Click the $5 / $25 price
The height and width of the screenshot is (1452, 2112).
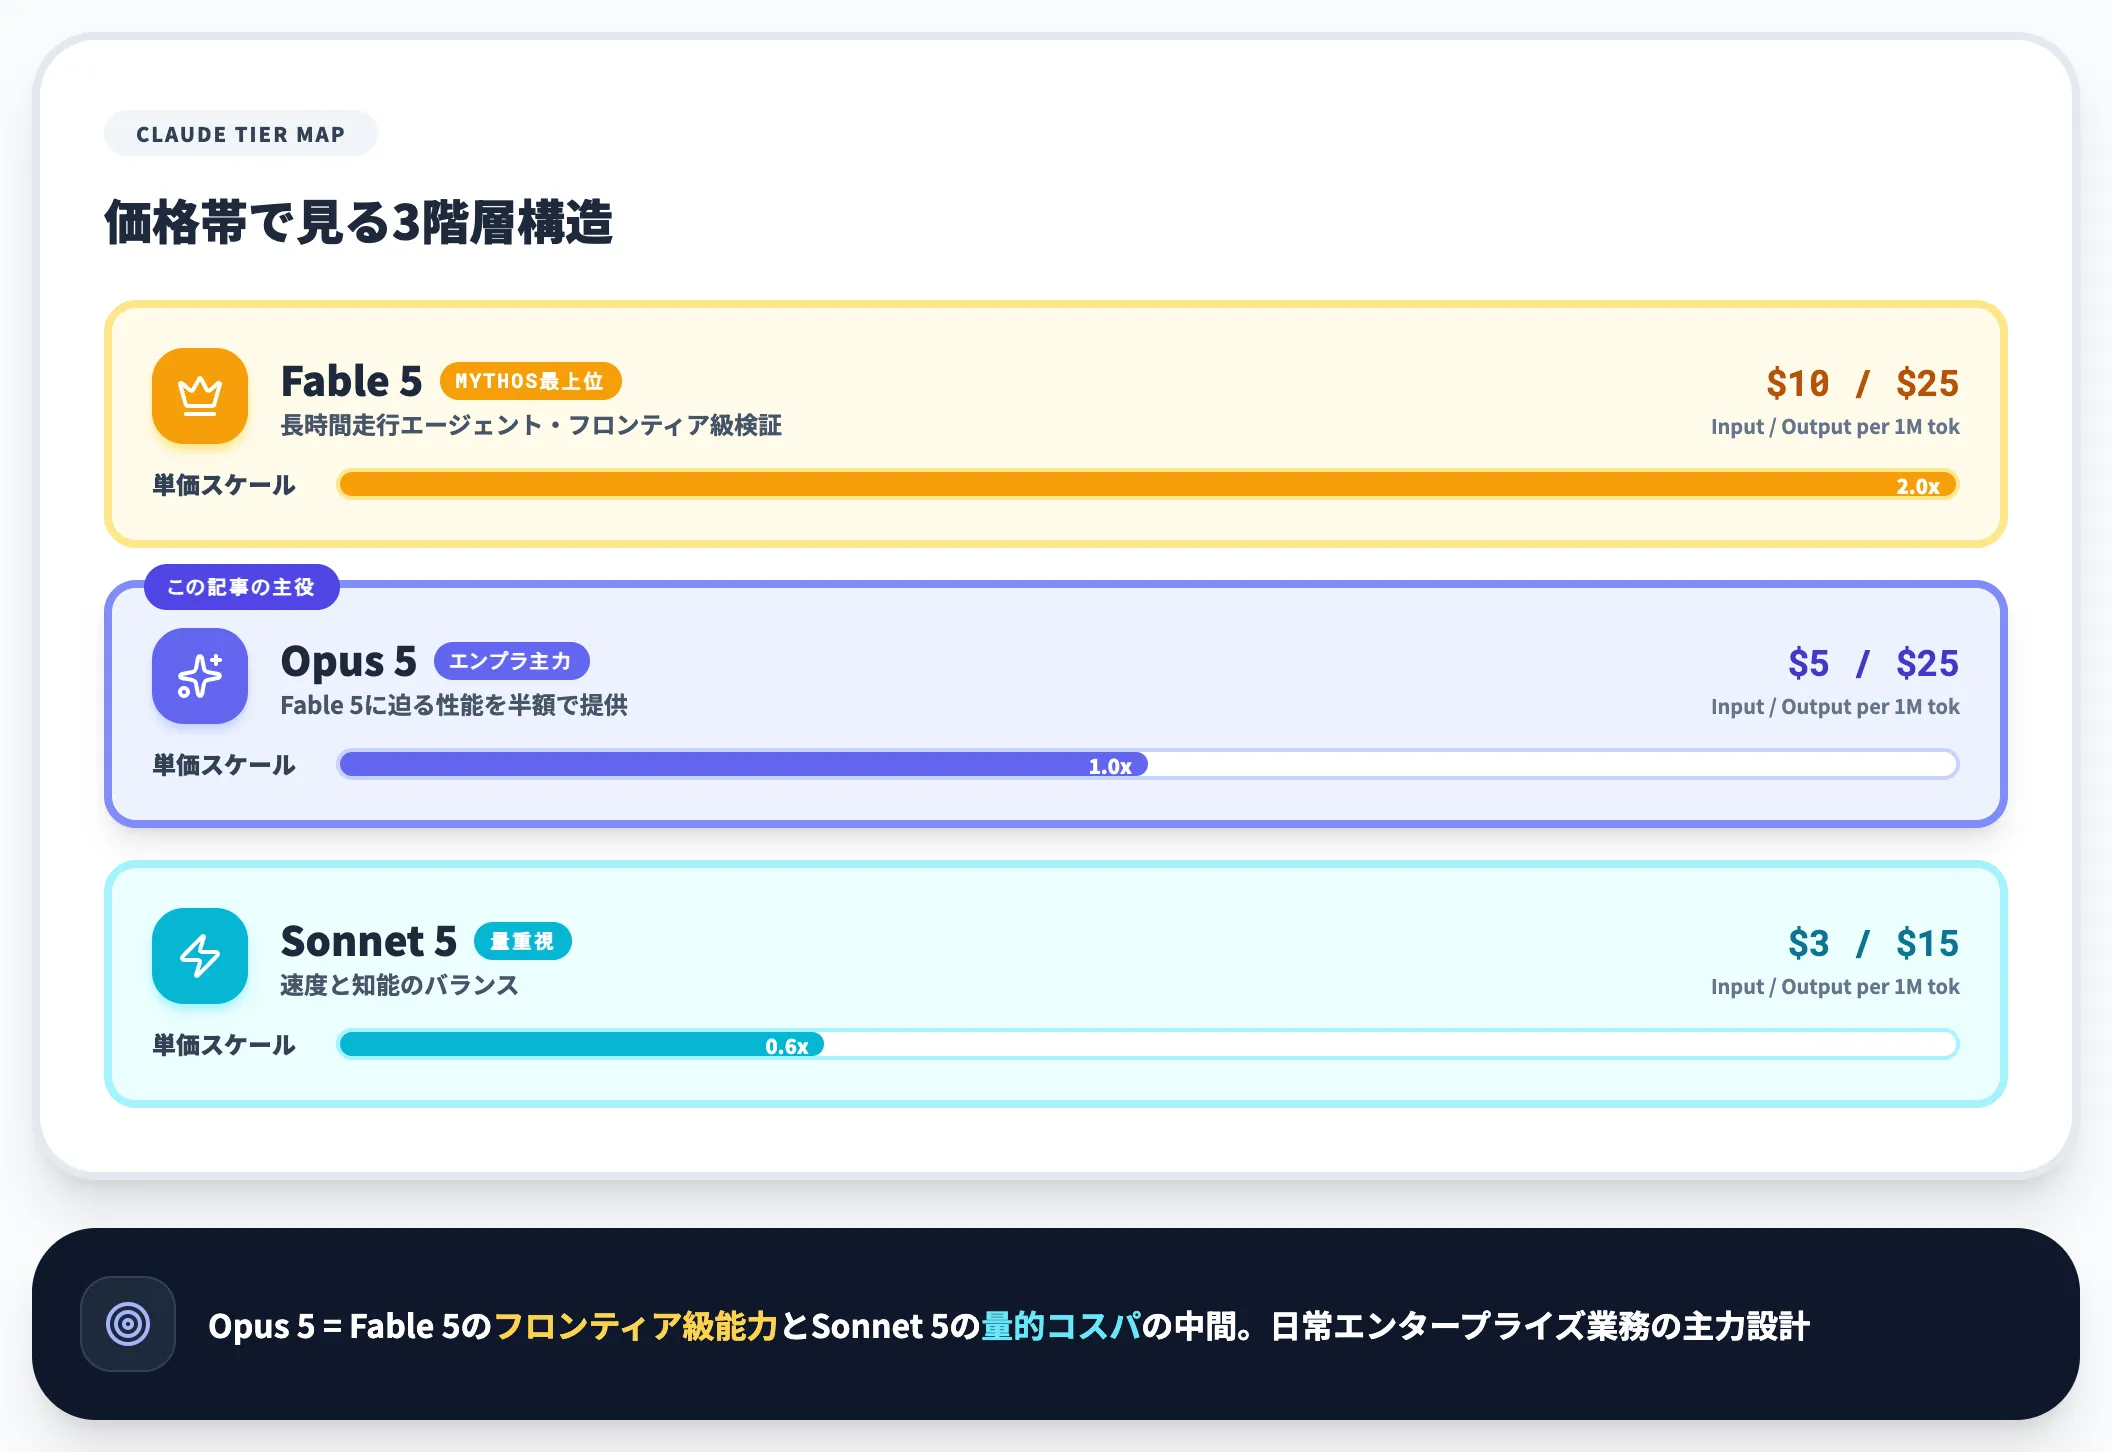coord(1873,663)
